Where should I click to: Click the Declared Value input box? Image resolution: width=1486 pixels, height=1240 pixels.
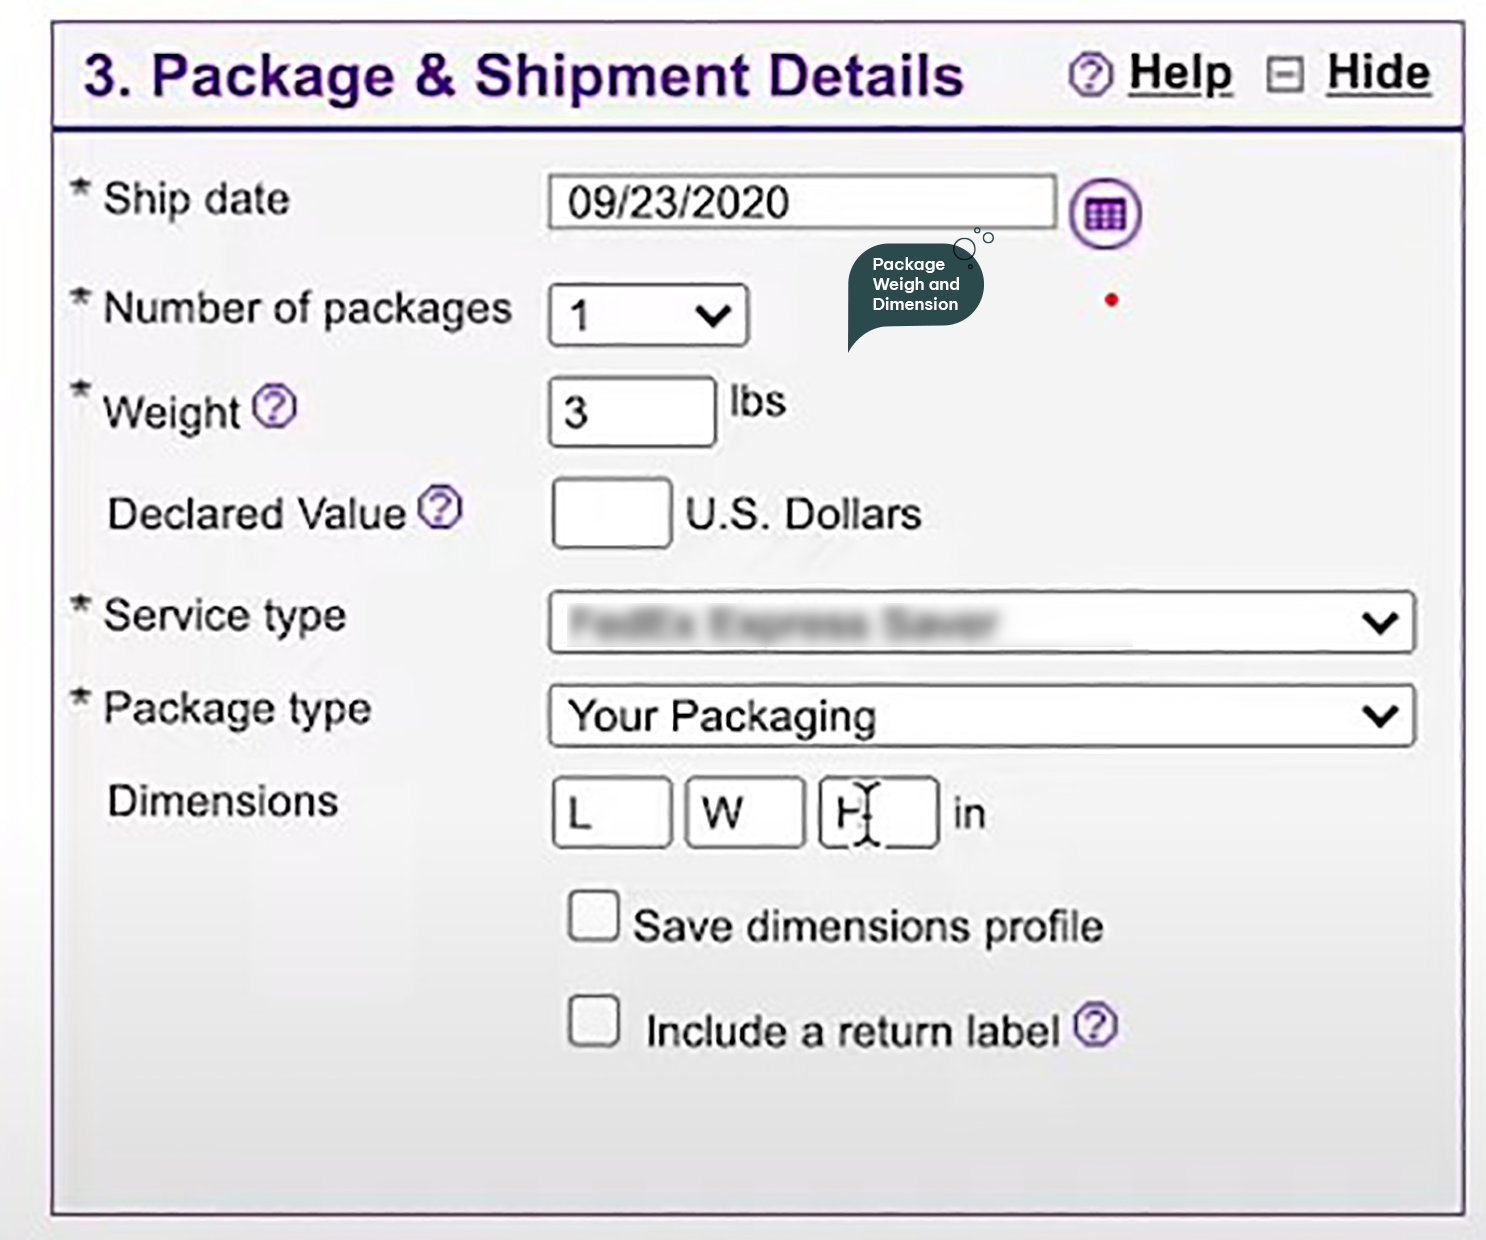[611, 513]
